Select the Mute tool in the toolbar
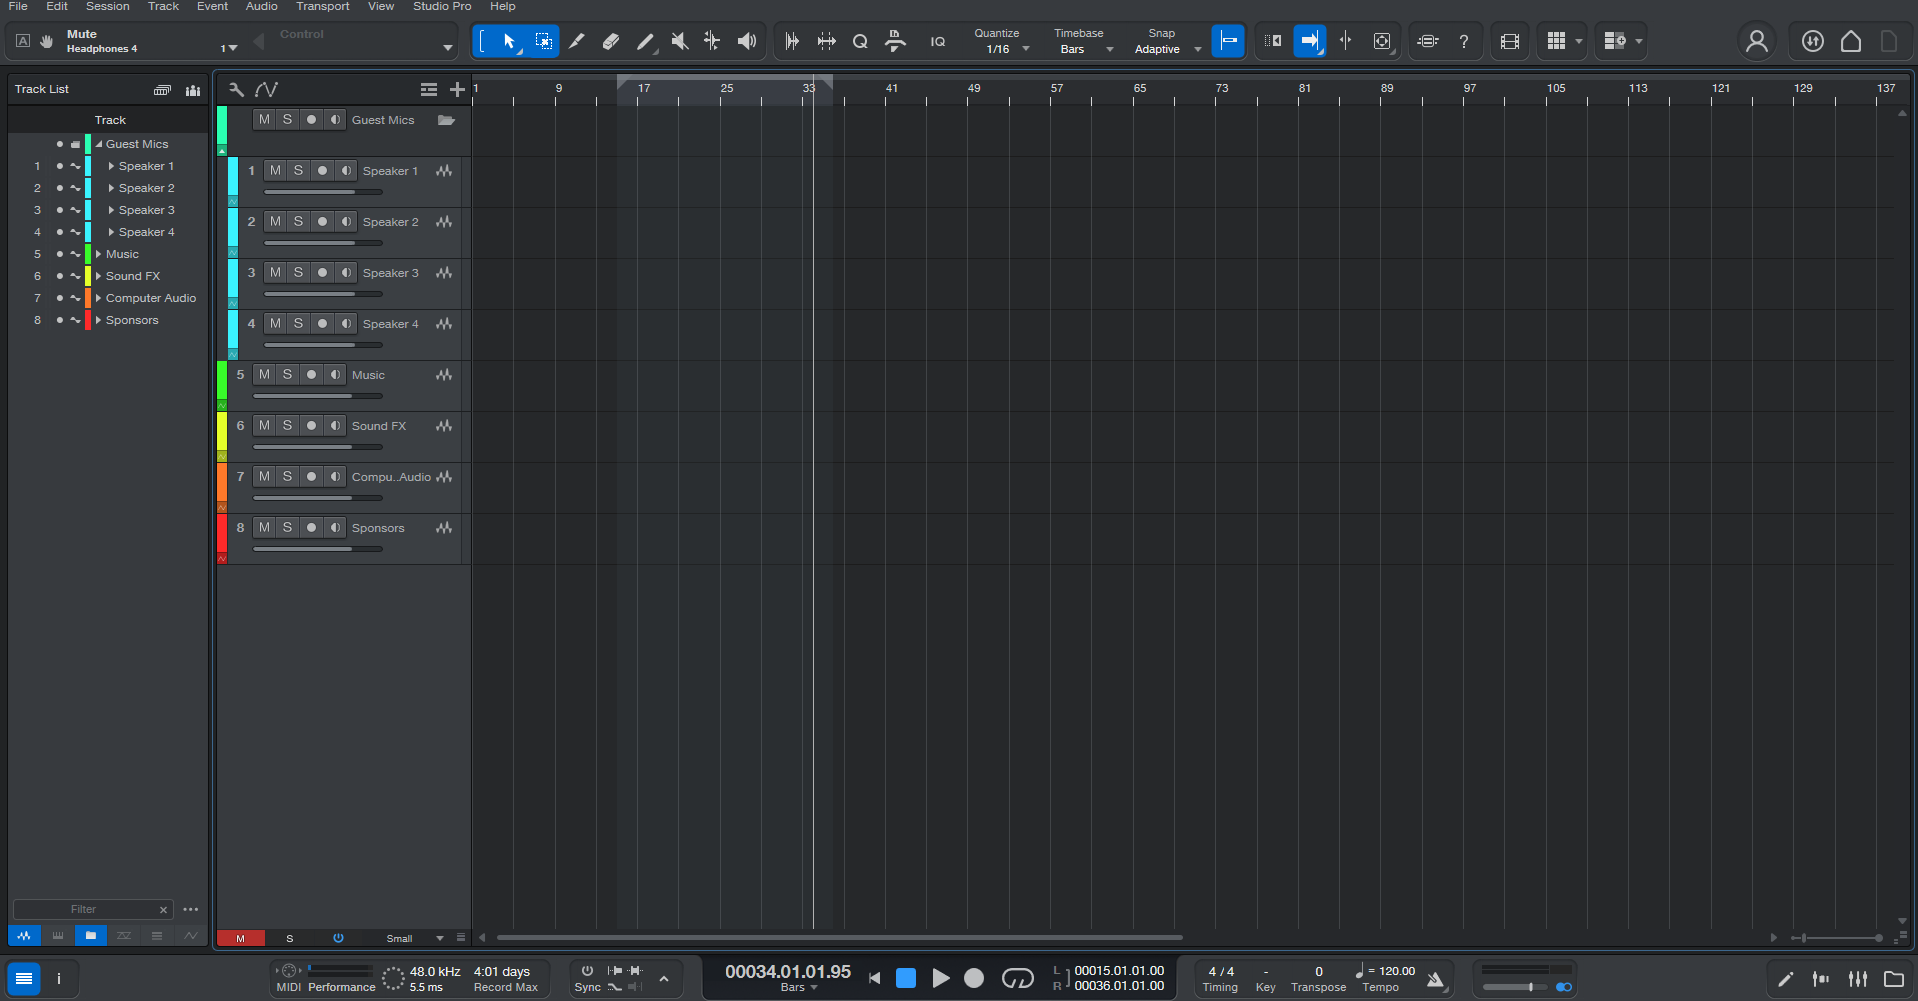Image resolution: width=1918 pixels, height=1001 pixels. pyautogui.click(x=680, y=41)
